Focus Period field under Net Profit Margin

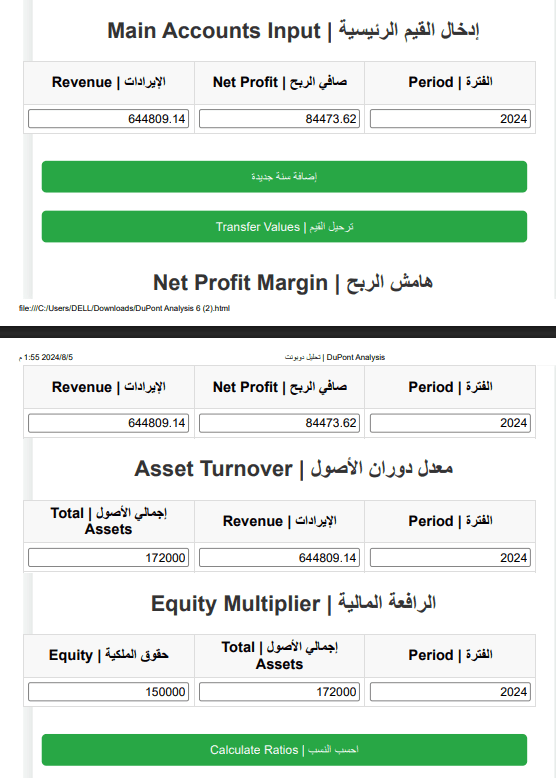(450, 423)
